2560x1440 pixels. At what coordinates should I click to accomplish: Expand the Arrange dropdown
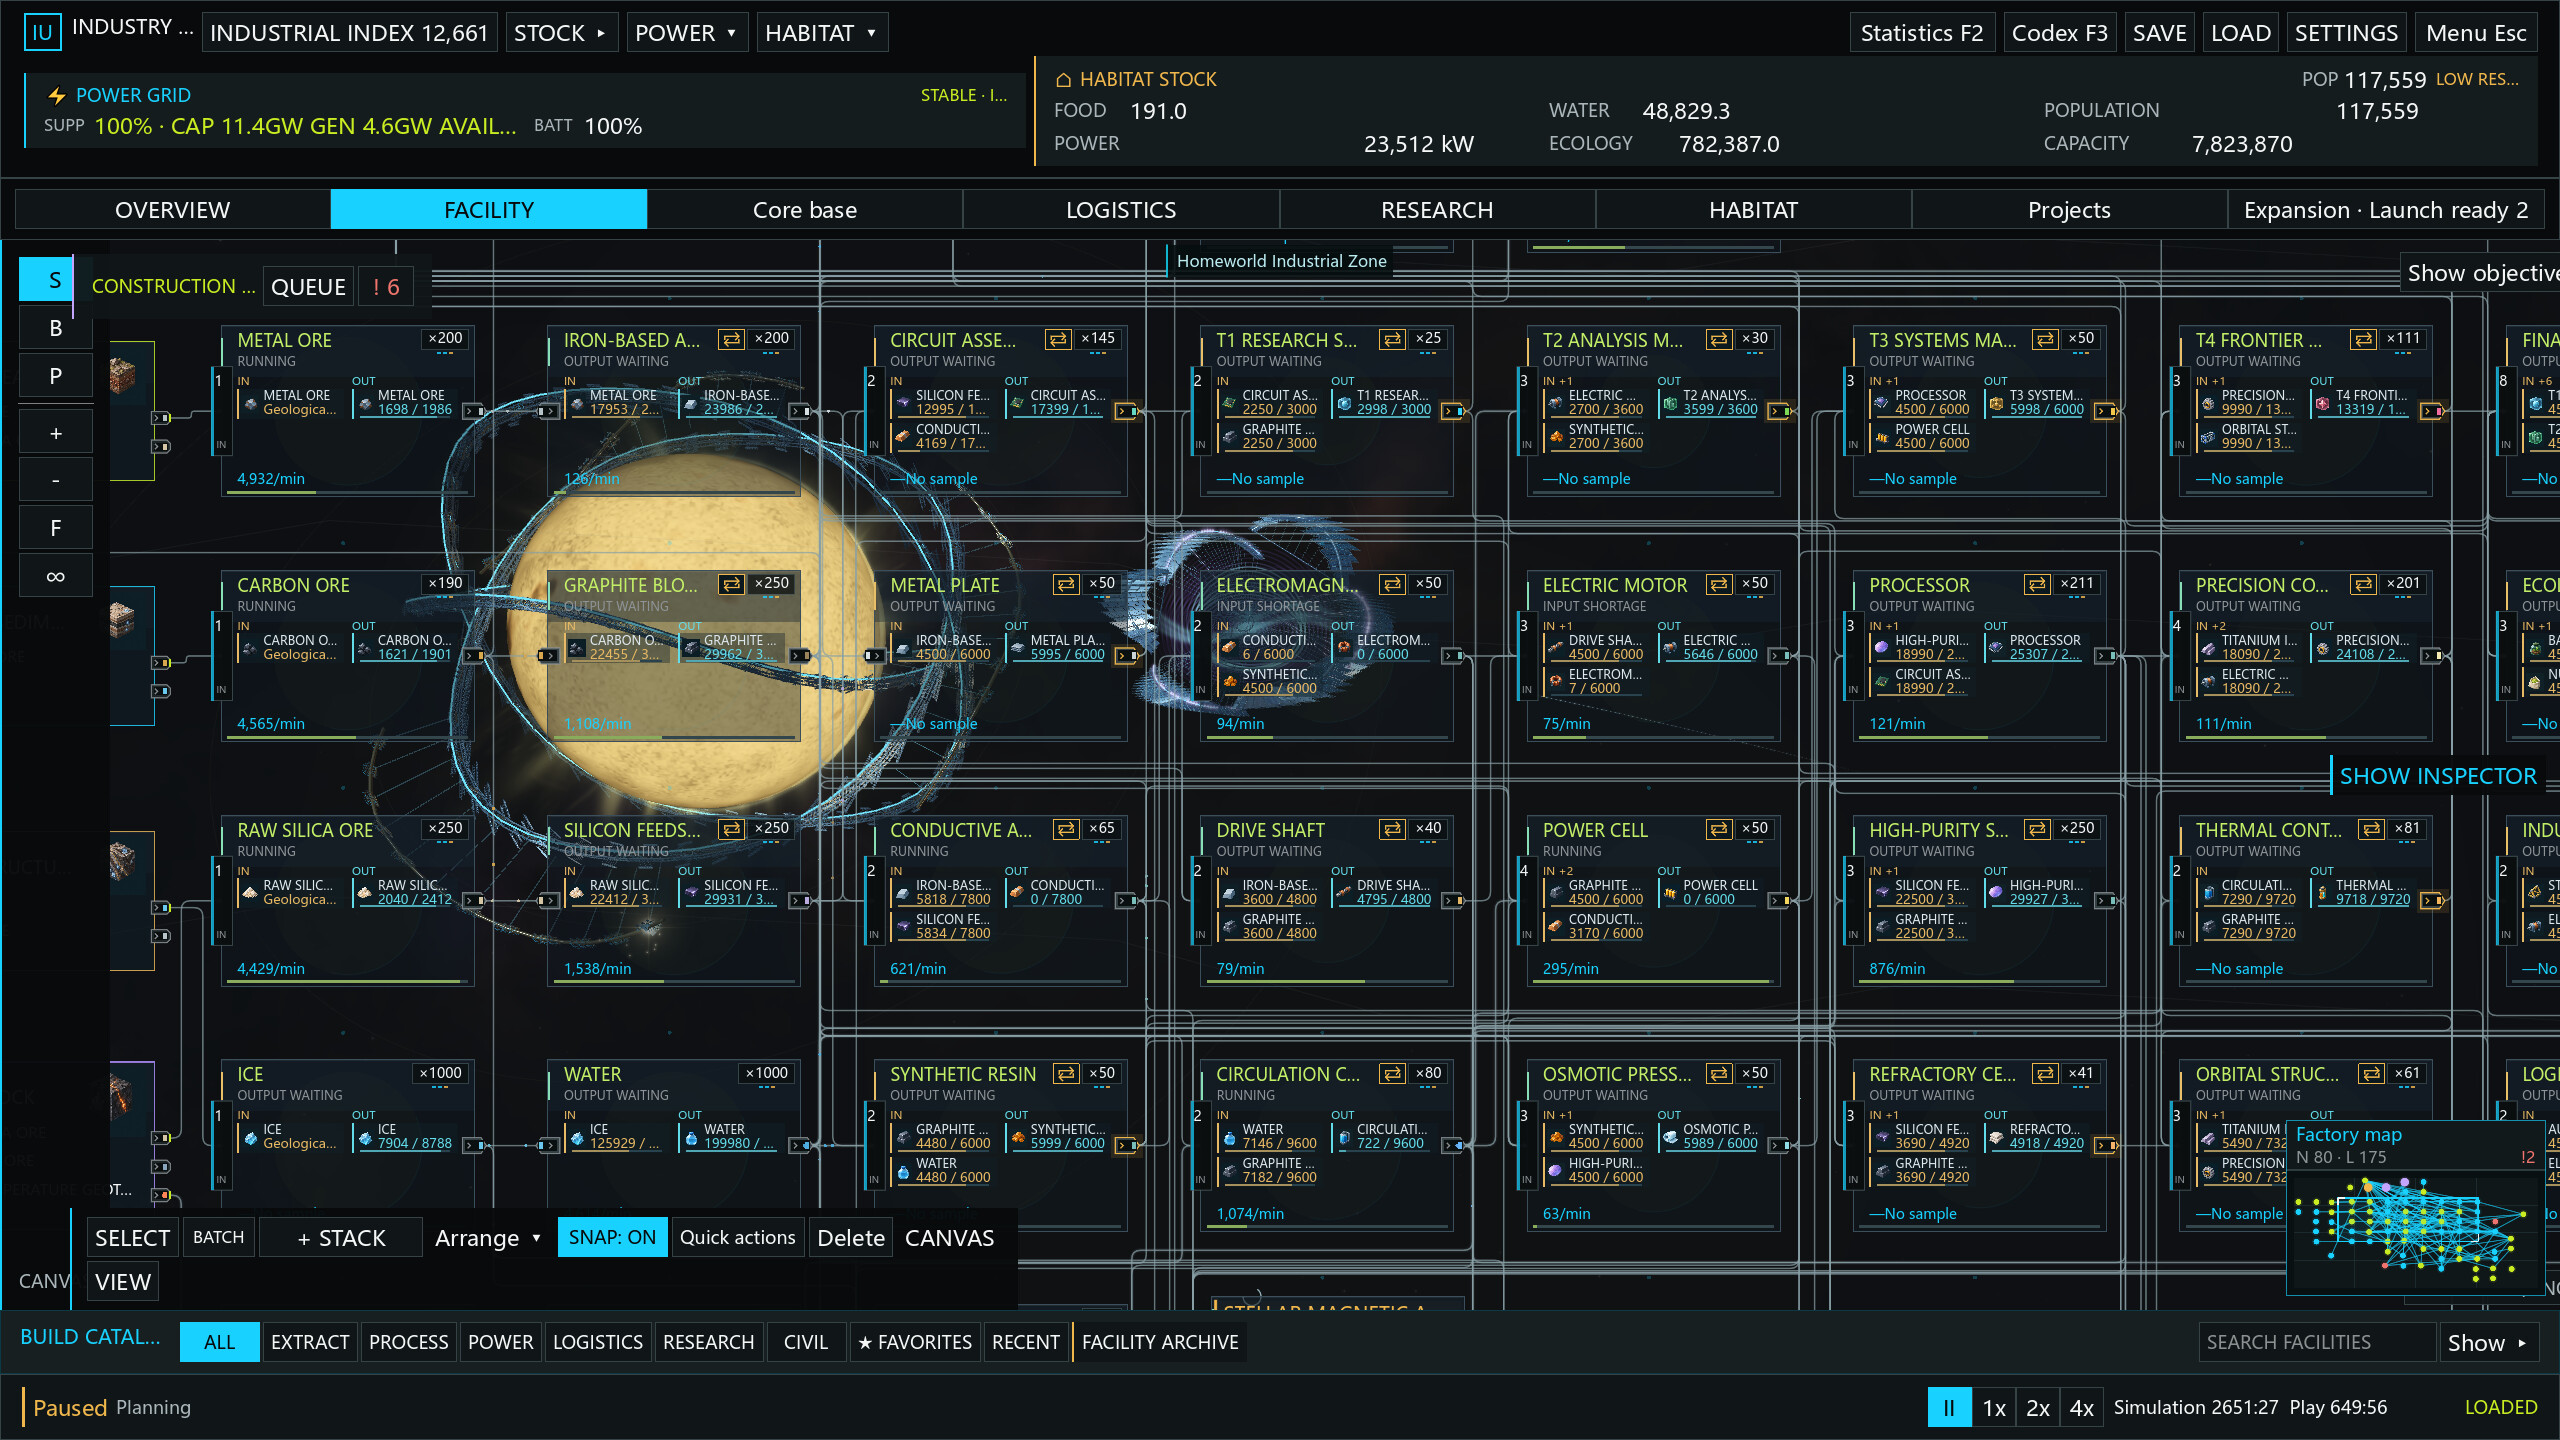click(488, 1238)
